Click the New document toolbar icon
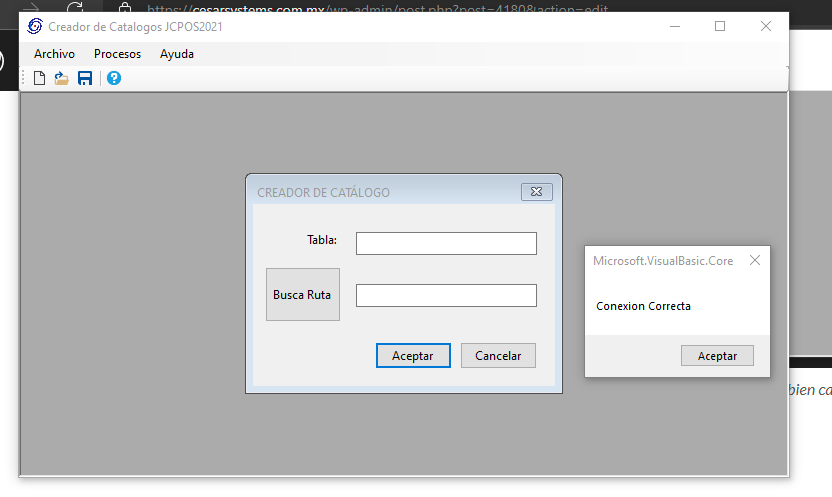This screenshot has width=832, height=497. pos(40,78)
